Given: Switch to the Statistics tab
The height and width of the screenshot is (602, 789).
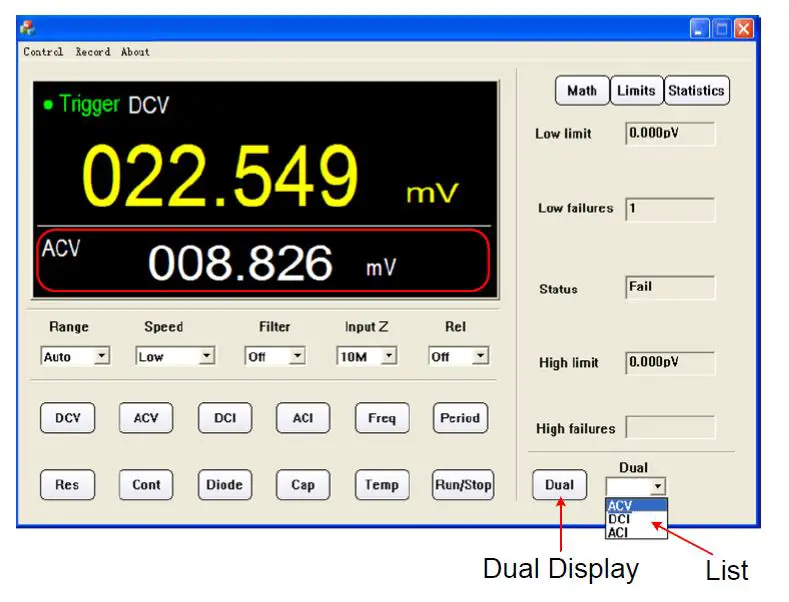Looking at the screenshot, I should tap(696, 91).
